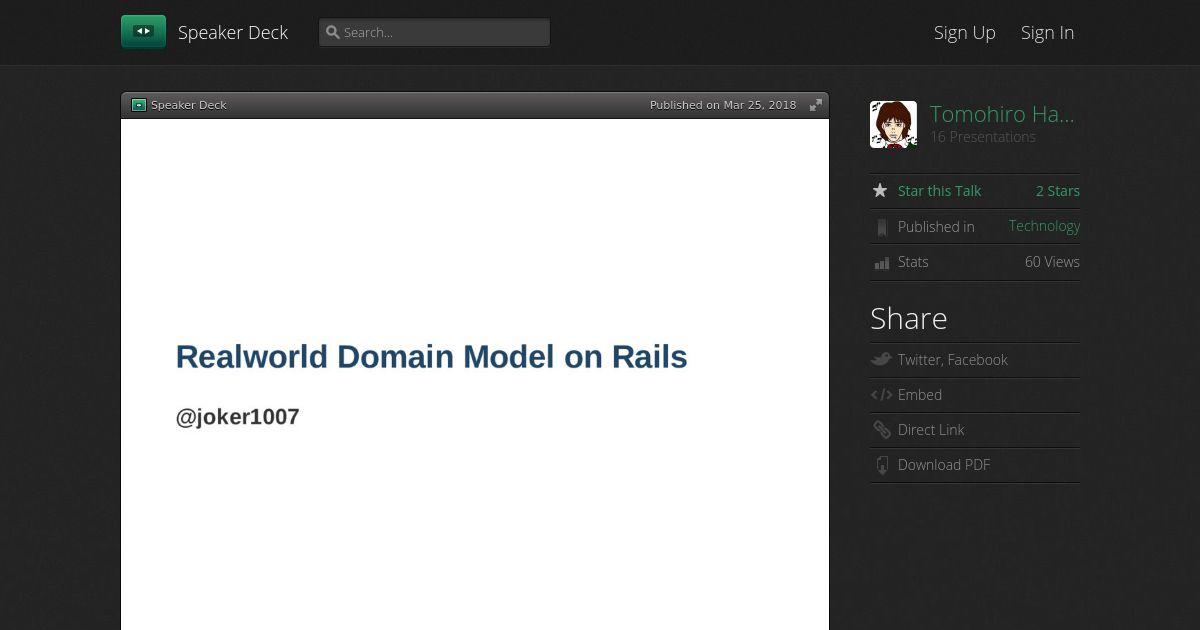1200x630 pixels.
Task: Click Speaker Deck label in player header
Action: [x=189, y=105]
